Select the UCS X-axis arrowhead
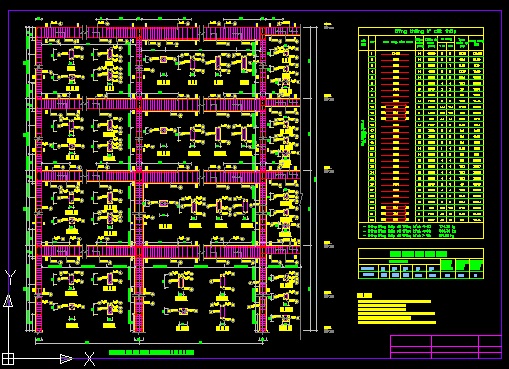This screenshot has height=369, width=509. coord(66,359)
